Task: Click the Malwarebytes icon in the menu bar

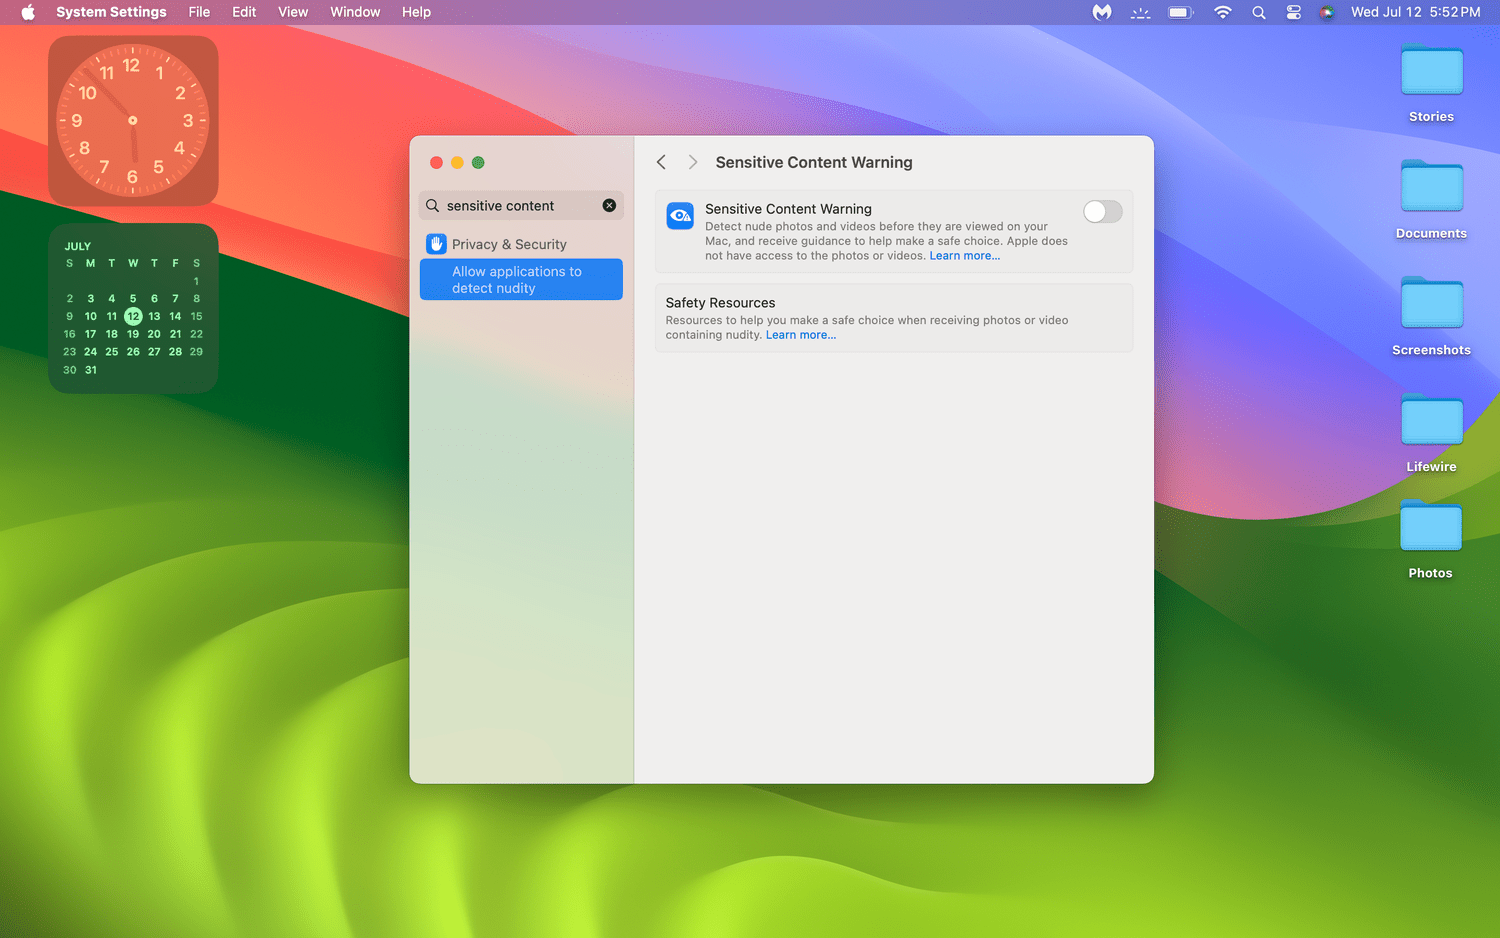Action: pos(1101,12)
